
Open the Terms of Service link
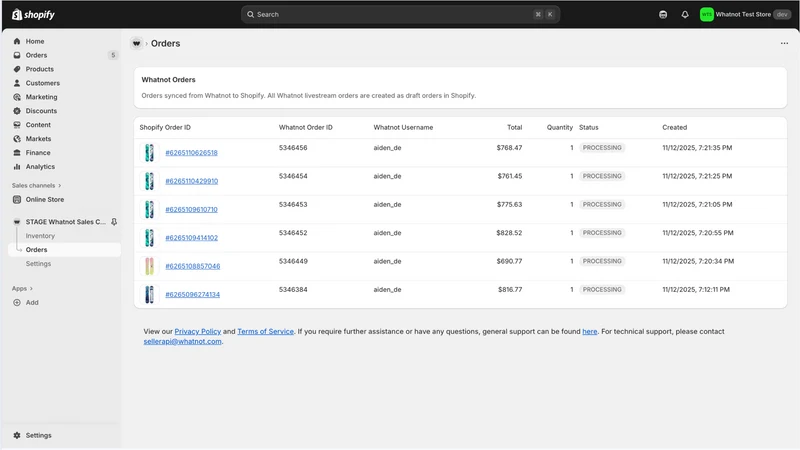[265, 331]
